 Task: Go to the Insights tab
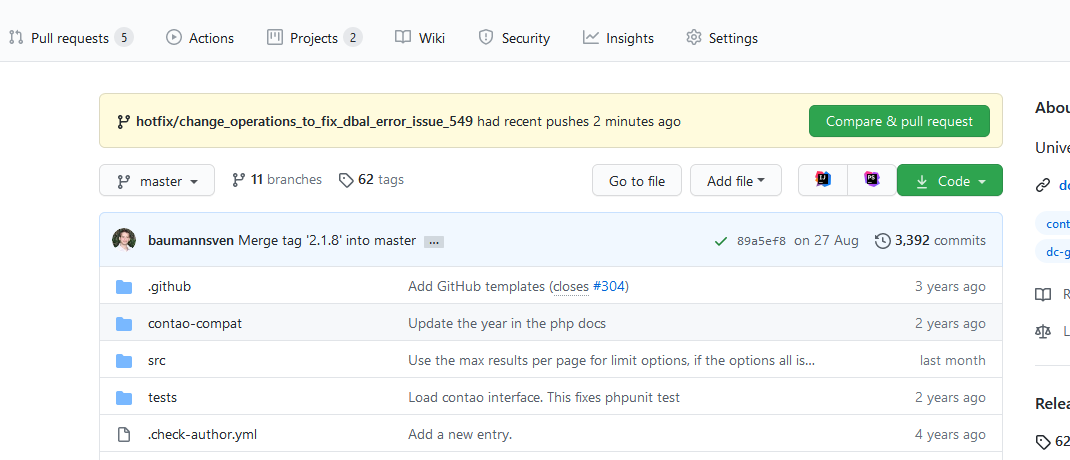coord(618,38)
